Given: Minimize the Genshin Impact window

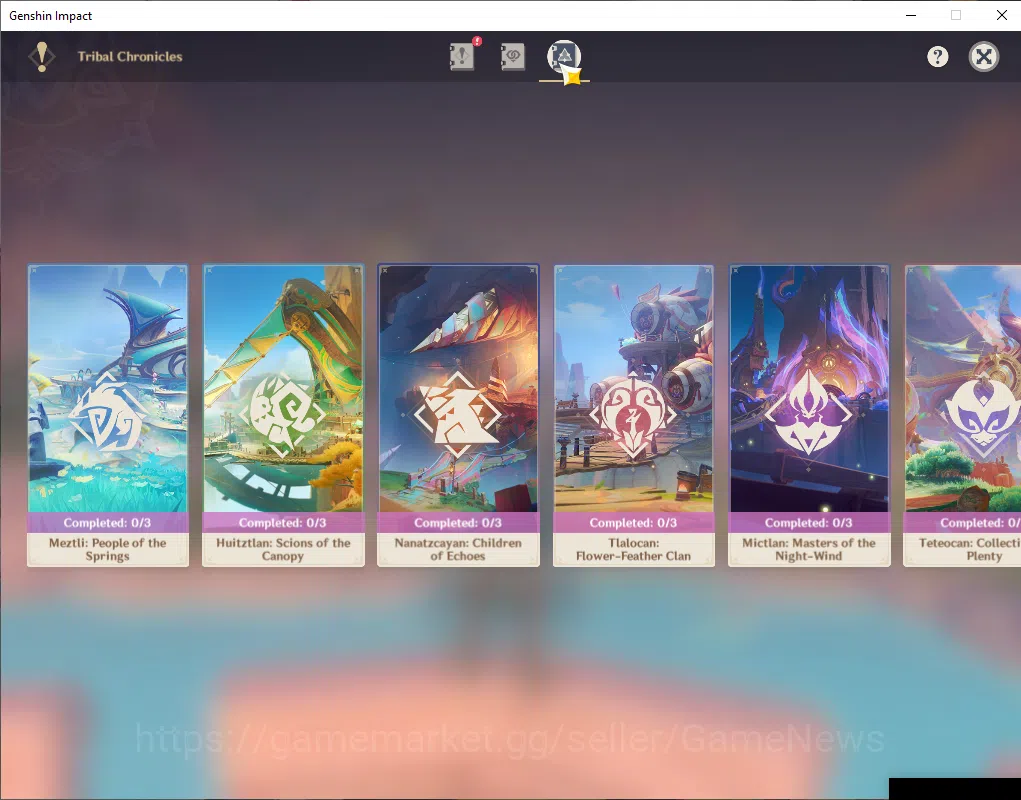Looking at the screenshot, I should (x=911, y=15).
